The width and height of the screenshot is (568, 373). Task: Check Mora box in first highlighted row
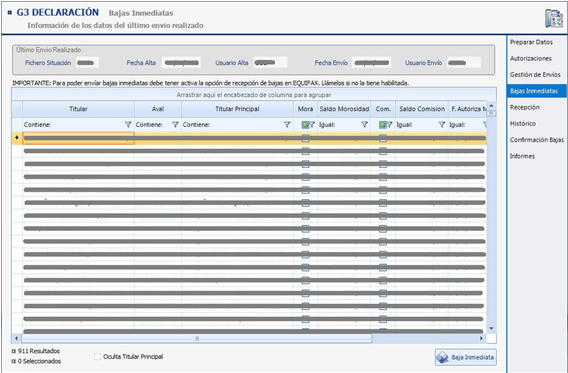tap(305, 138)
